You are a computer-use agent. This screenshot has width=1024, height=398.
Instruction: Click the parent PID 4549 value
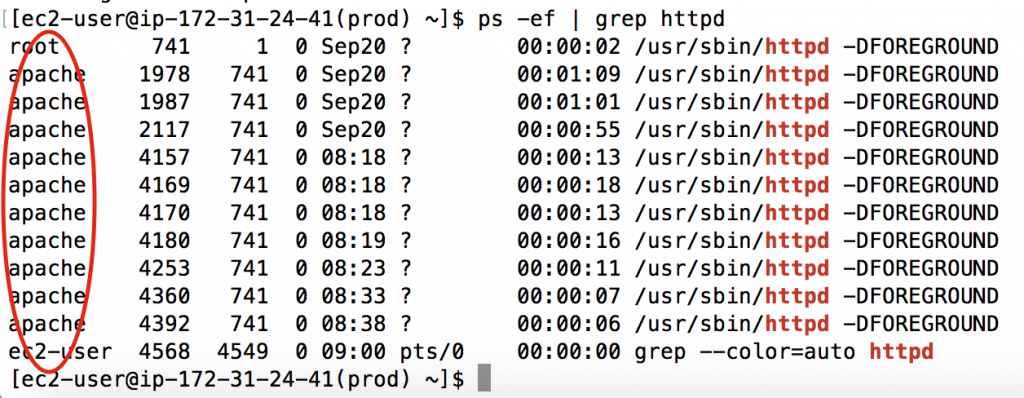pyautogui.click(x=242, y=352)
